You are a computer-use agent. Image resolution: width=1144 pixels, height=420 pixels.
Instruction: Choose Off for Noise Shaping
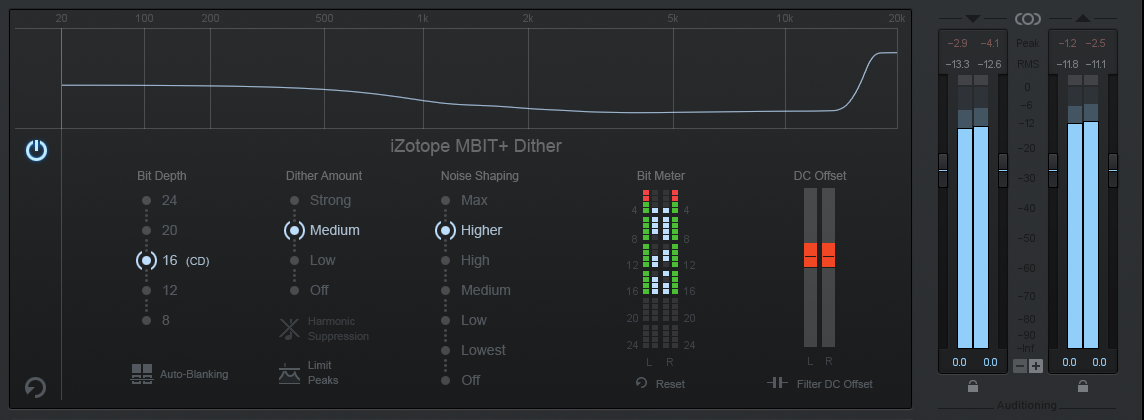click(445, 380)
